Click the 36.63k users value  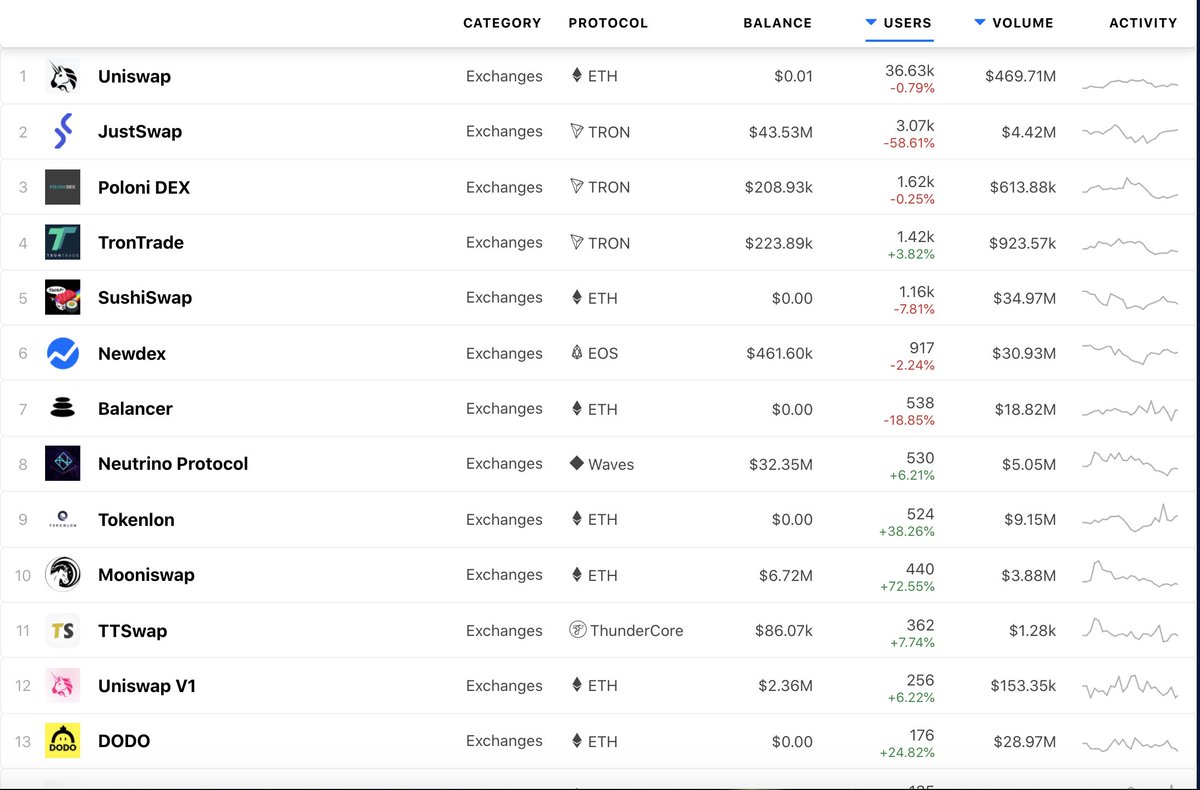[x=910, y=70]
